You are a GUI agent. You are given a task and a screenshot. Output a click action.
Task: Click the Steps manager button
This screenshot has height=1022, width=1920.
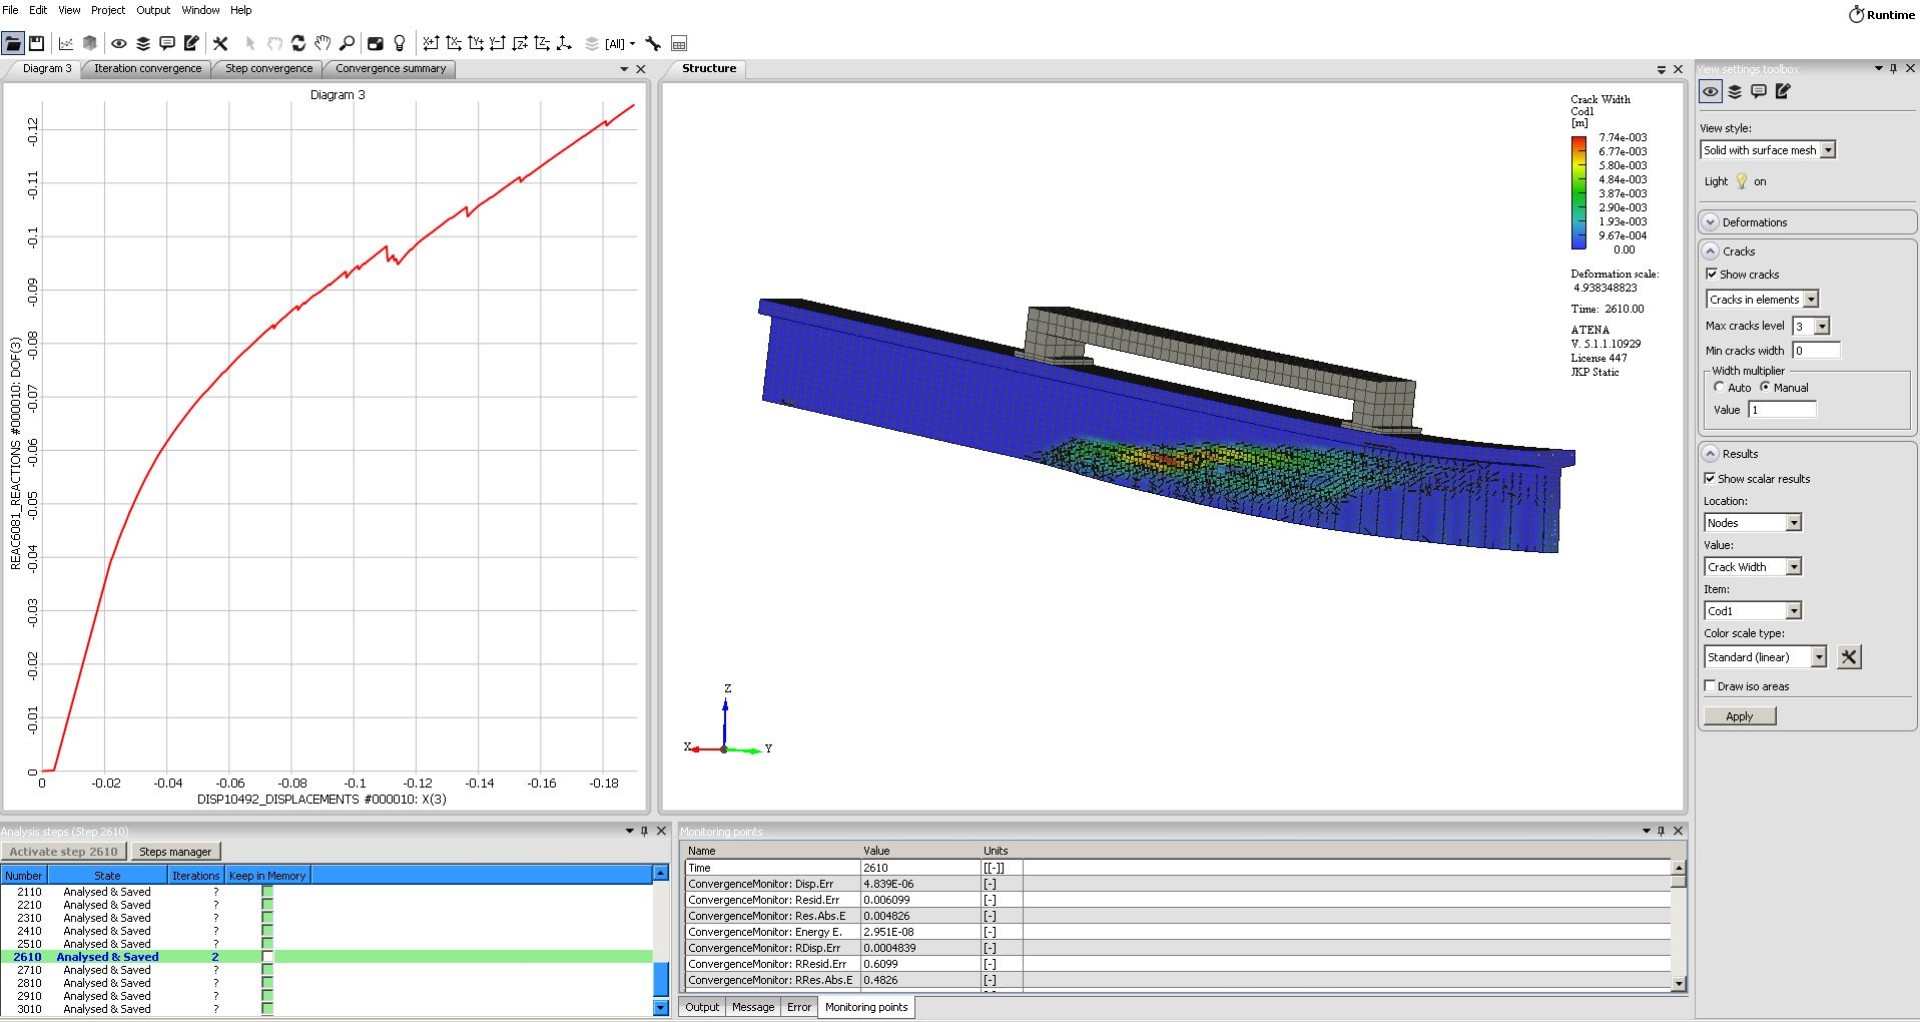pos(175,852)
